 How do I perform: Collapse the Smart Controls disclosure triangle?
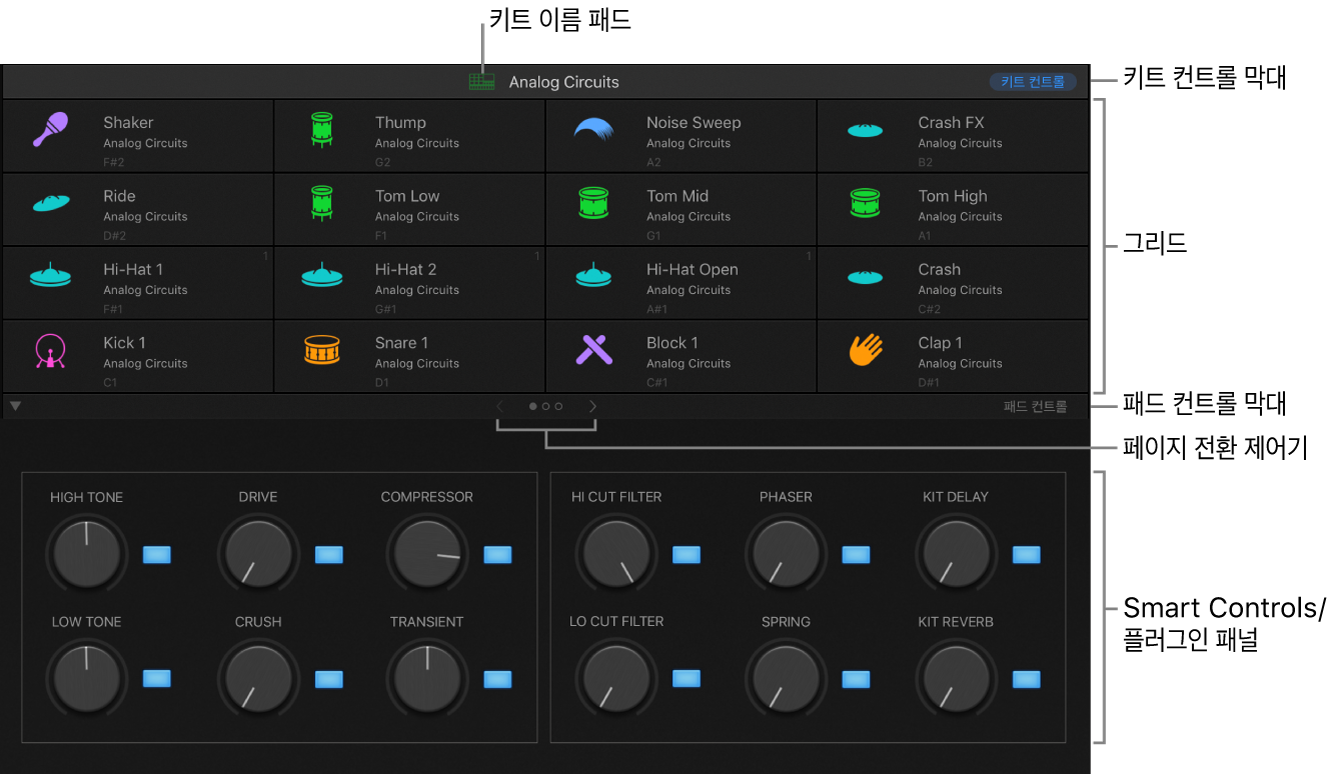pos(14,406)
